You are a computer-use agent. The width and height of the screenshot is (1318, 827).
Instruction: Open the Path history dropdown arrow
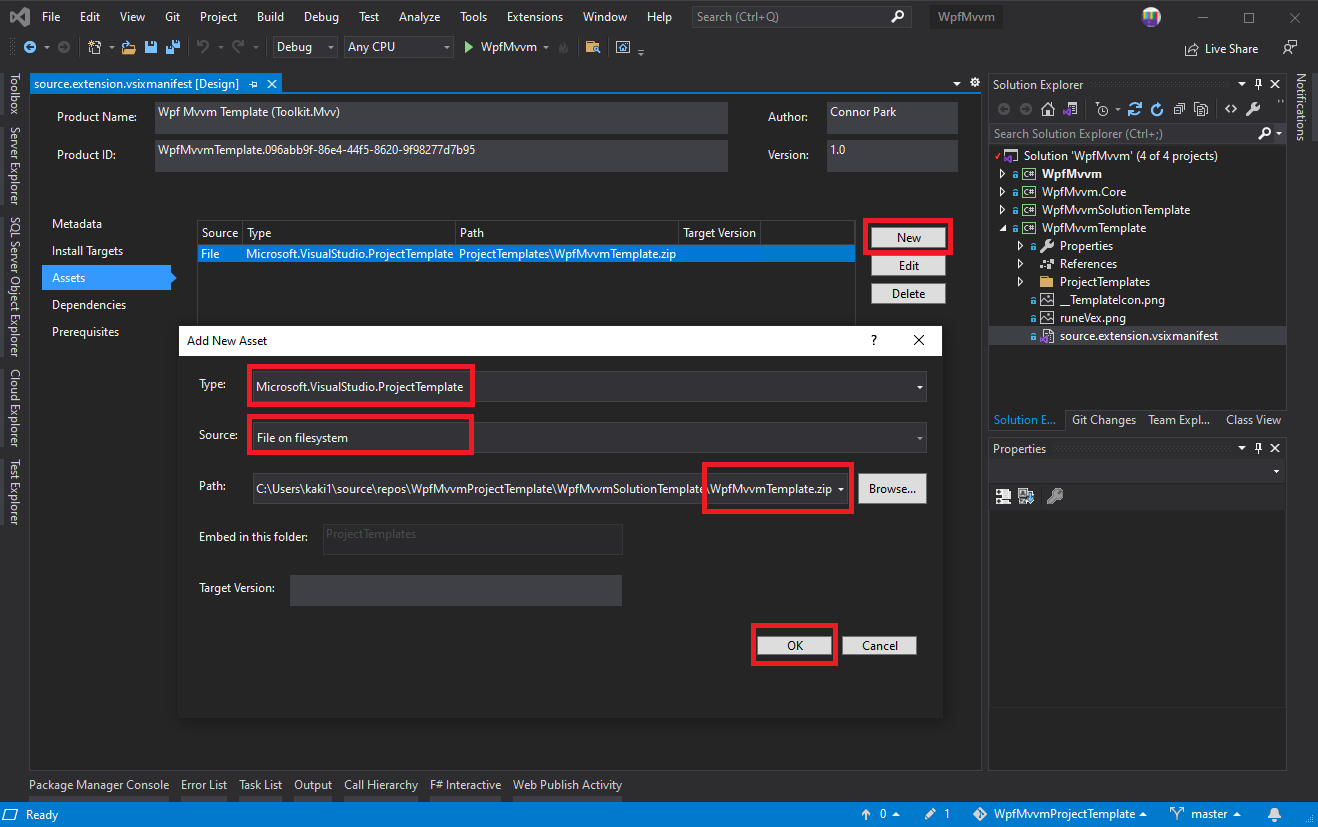(x=842, y=489)
